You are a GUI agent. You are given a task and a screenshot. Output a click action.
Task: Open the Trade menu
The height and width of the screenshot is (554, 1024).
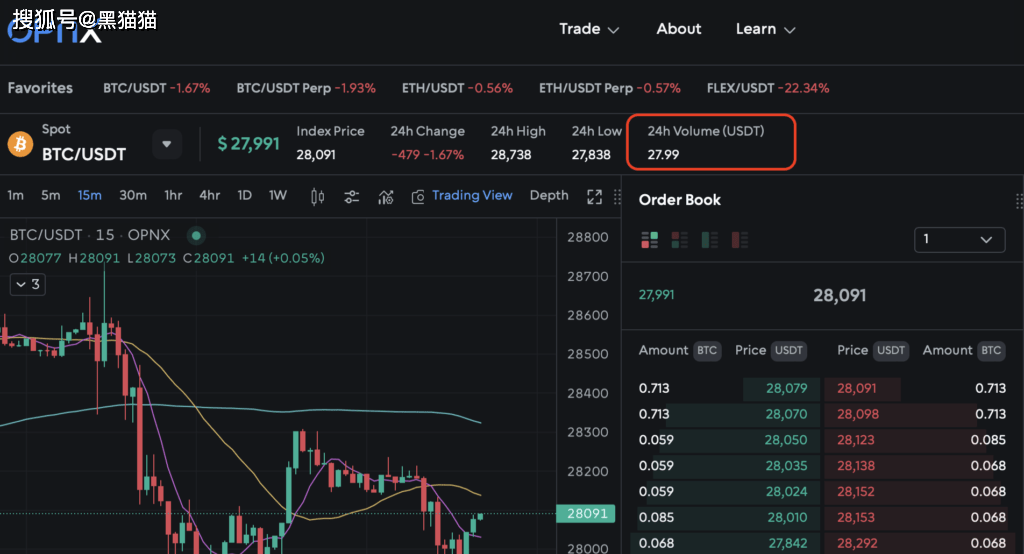(589, 29)
